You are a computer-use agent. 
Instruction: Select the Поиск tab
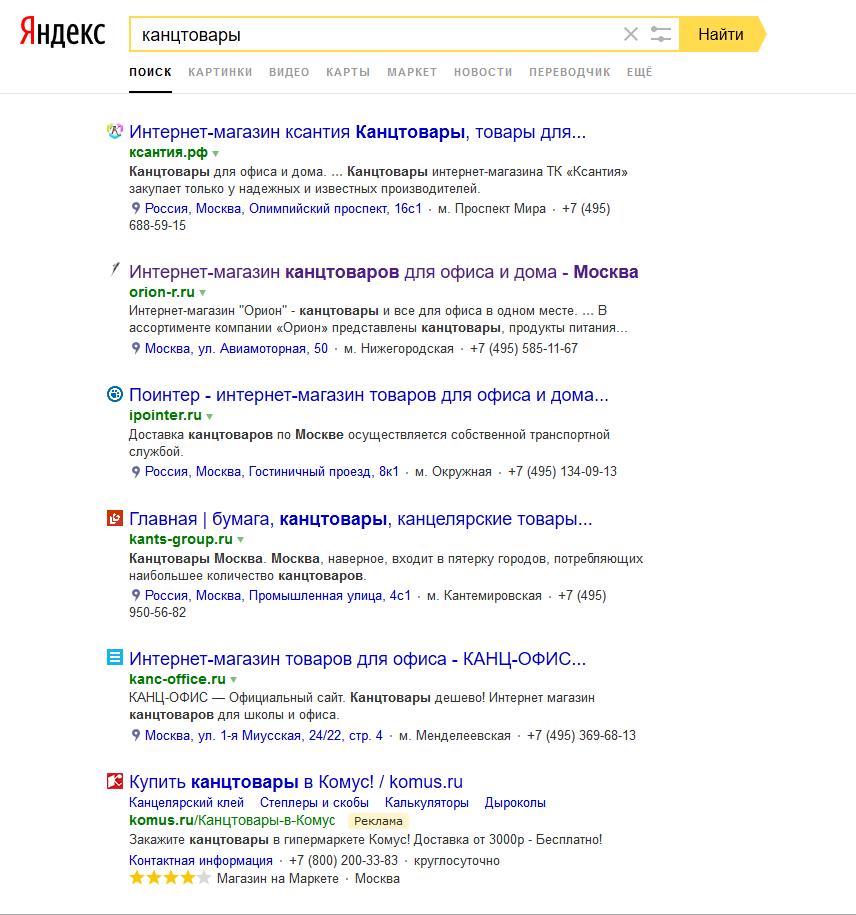pos(151,72)
